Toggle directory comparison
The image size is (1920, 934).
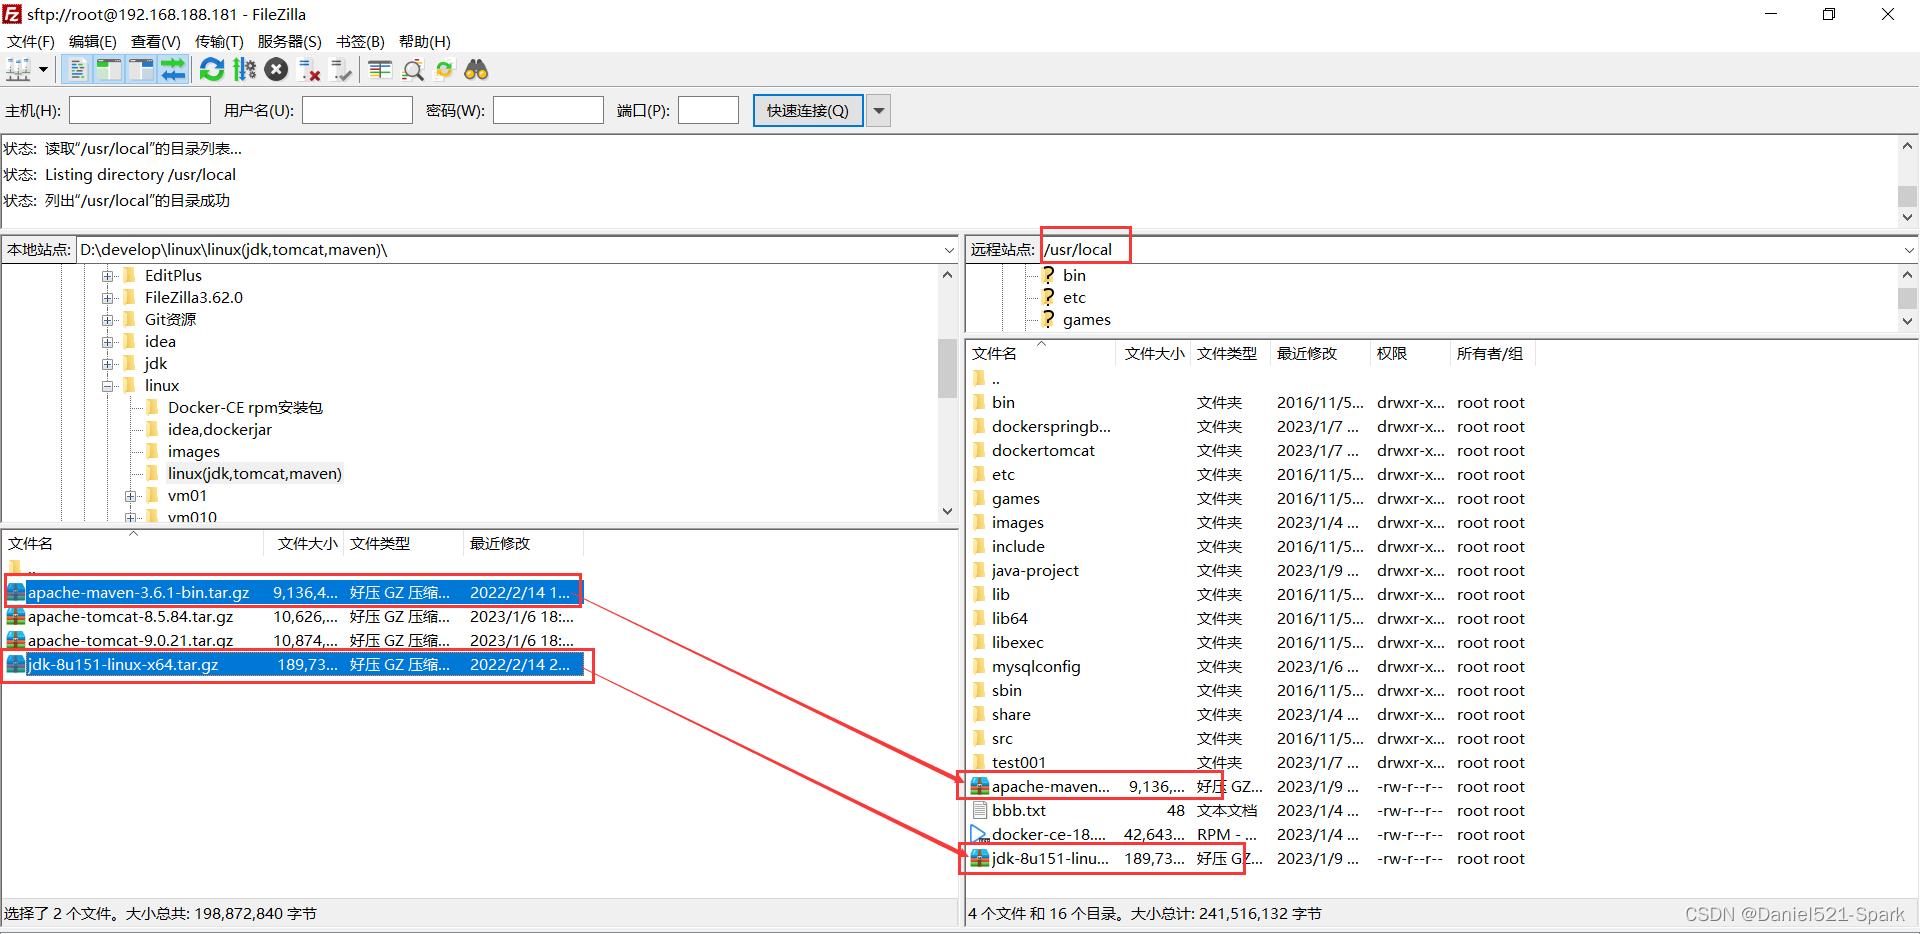click(413, 70)
